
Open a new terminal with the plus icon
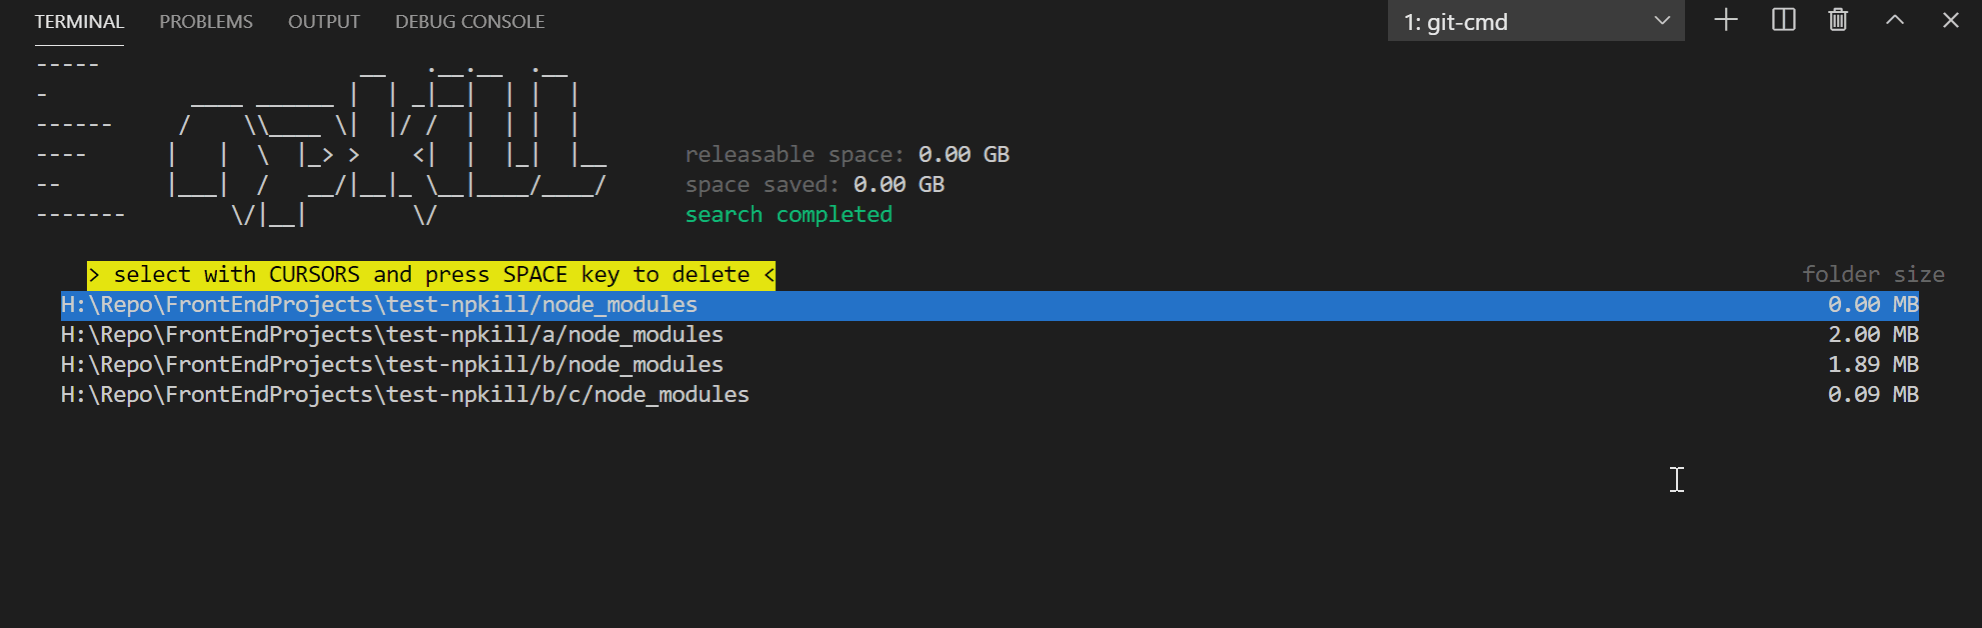pyautogui.click(x=1724, y=20)
